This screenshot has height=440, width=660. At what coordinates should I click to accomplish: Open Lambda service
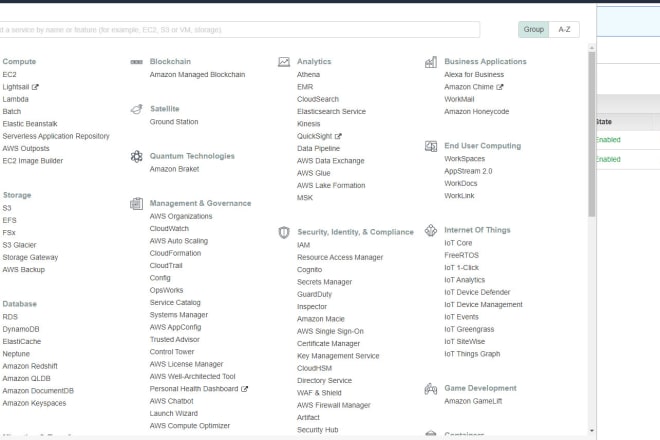click(16, 99)
